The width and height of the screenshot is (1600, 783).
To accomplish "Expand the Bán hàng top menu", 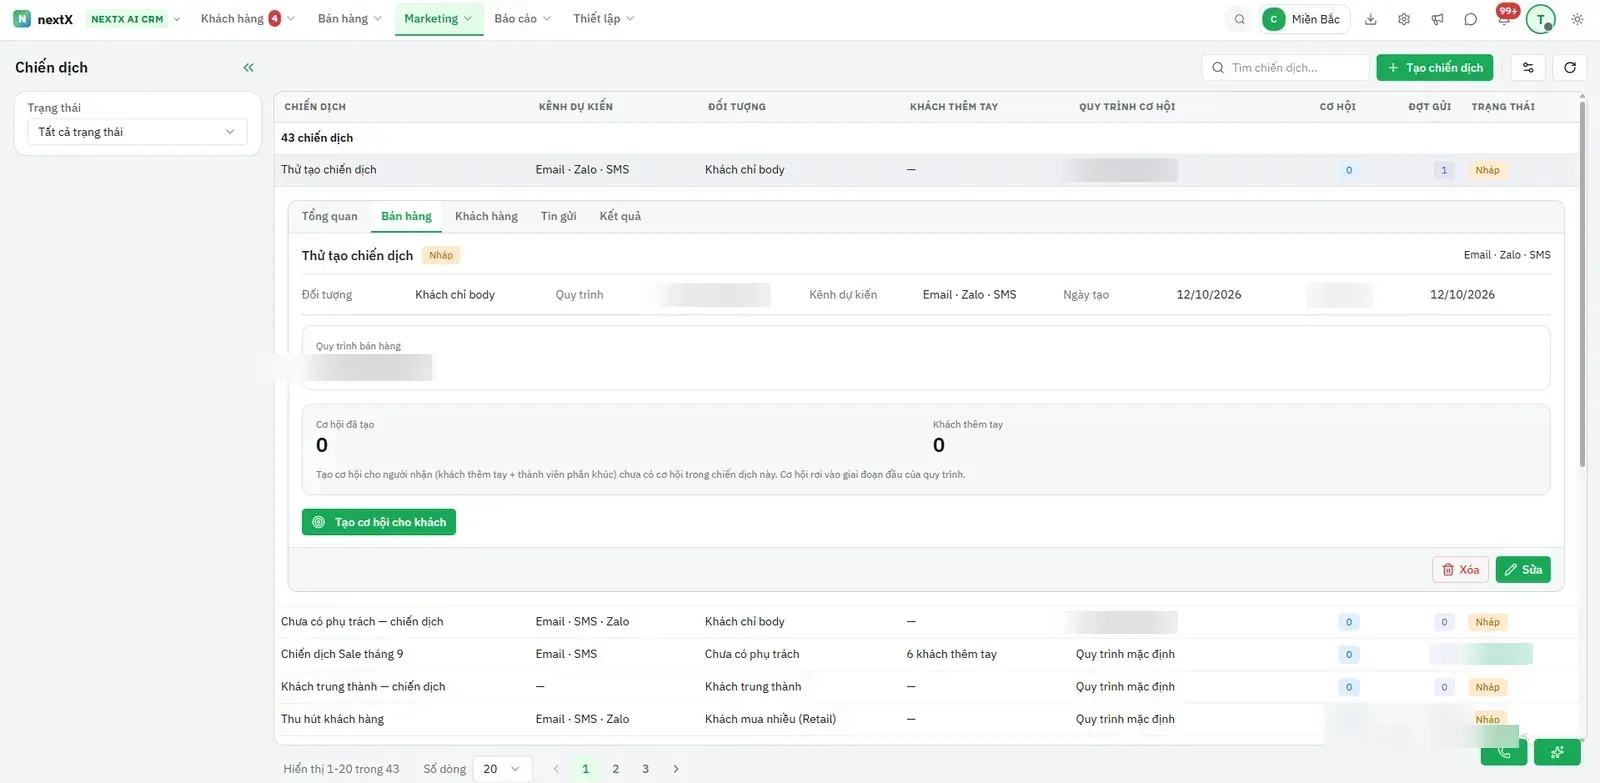I will (349, 19).
